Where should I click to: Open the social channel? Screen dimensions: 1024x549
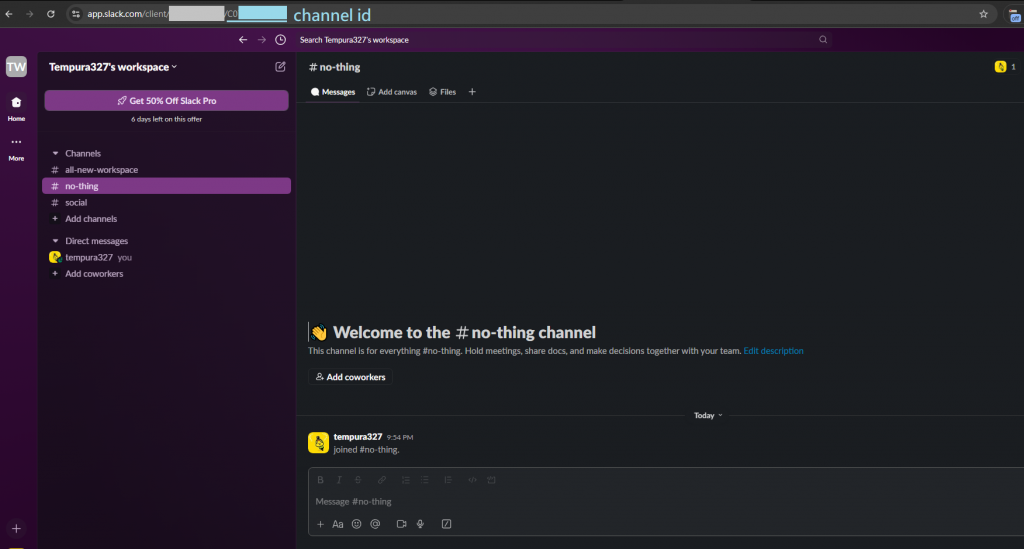click(x=167, y=202)
